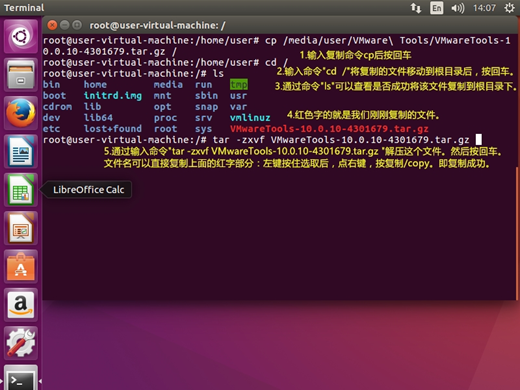The width and height of the screenshot is (520, 390).
Task: Open the Ubuntu Dash search launcher
Action: (21, 36)
